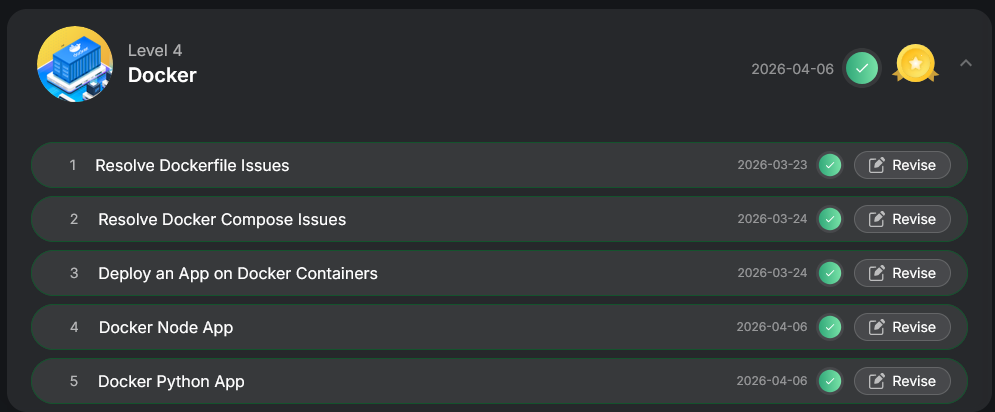The image size is (995, 412).
Task: Revise the Docker Node App task
Action: click(x=902, y=327)
